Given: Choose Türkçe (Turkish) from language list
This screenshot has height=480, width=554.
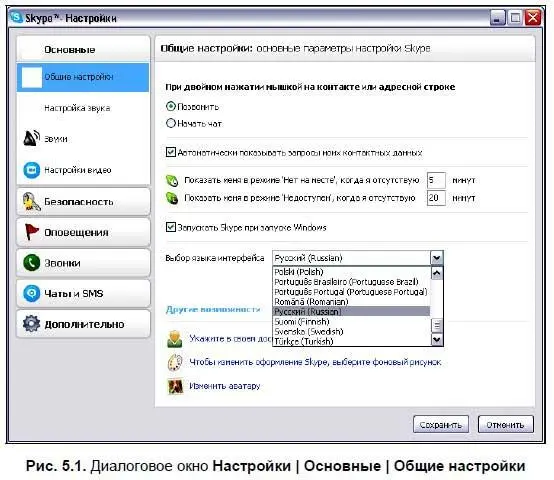Looking at the screenshot, I should coord(352,341).
